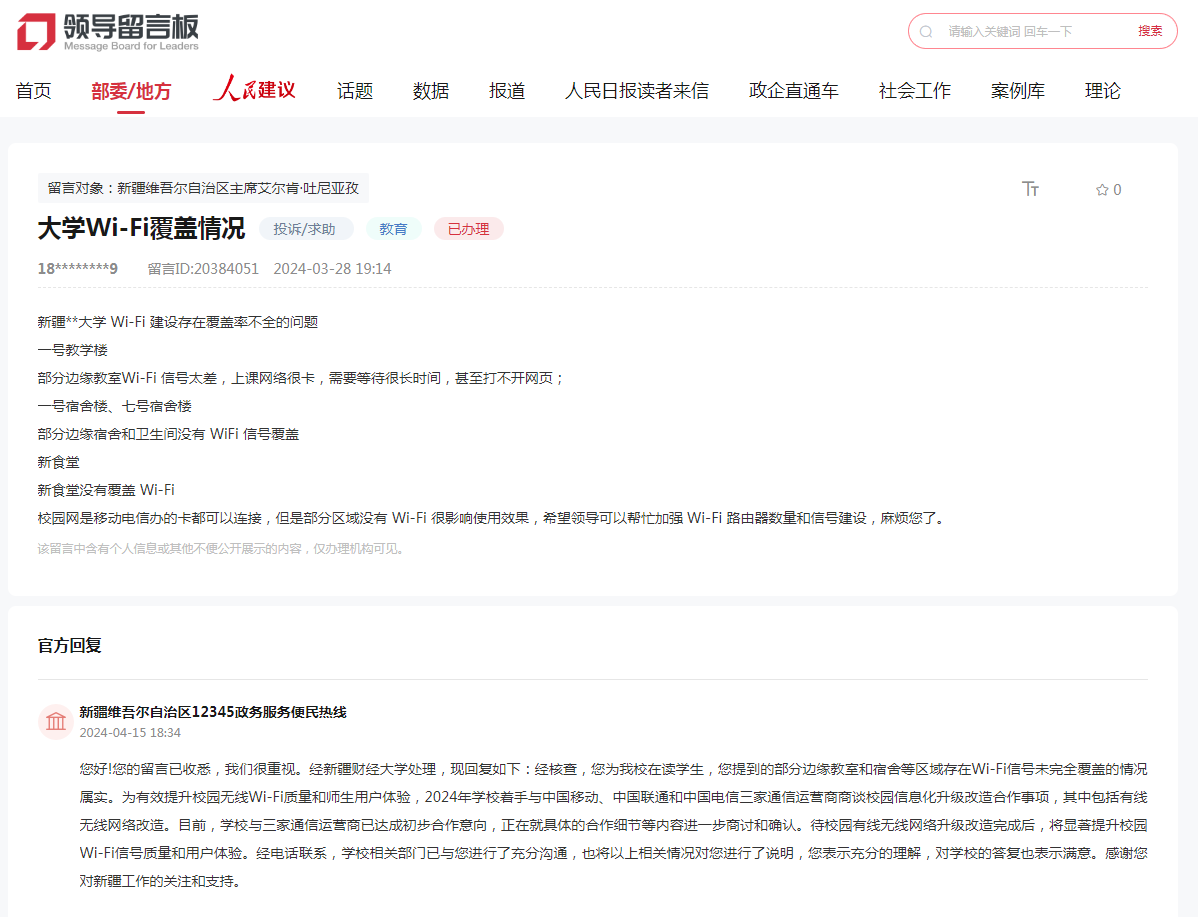The width and height of the screenshot is (1198, 917).
Task: Click the 投诉/求助 category tag
Action: pos(305,229)
